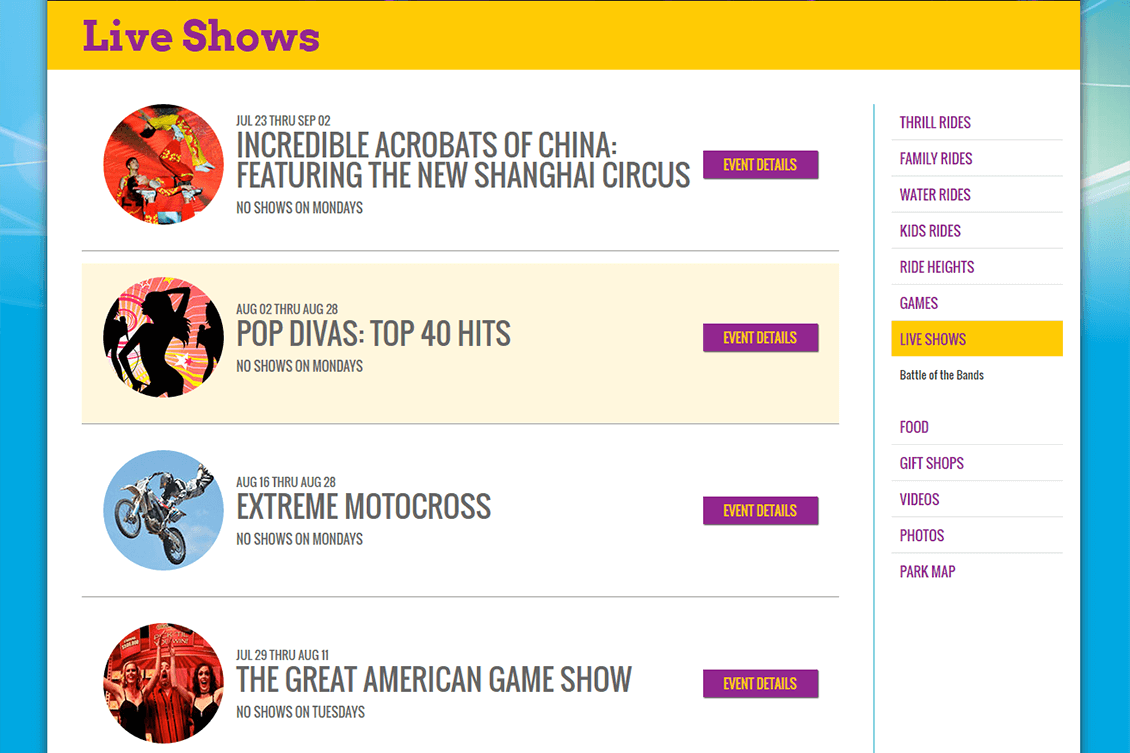Click the 'NO SHOWS ON TUESDAYS' note
The height and width of the screenshot is (753, 1130).
coord(301,712)
